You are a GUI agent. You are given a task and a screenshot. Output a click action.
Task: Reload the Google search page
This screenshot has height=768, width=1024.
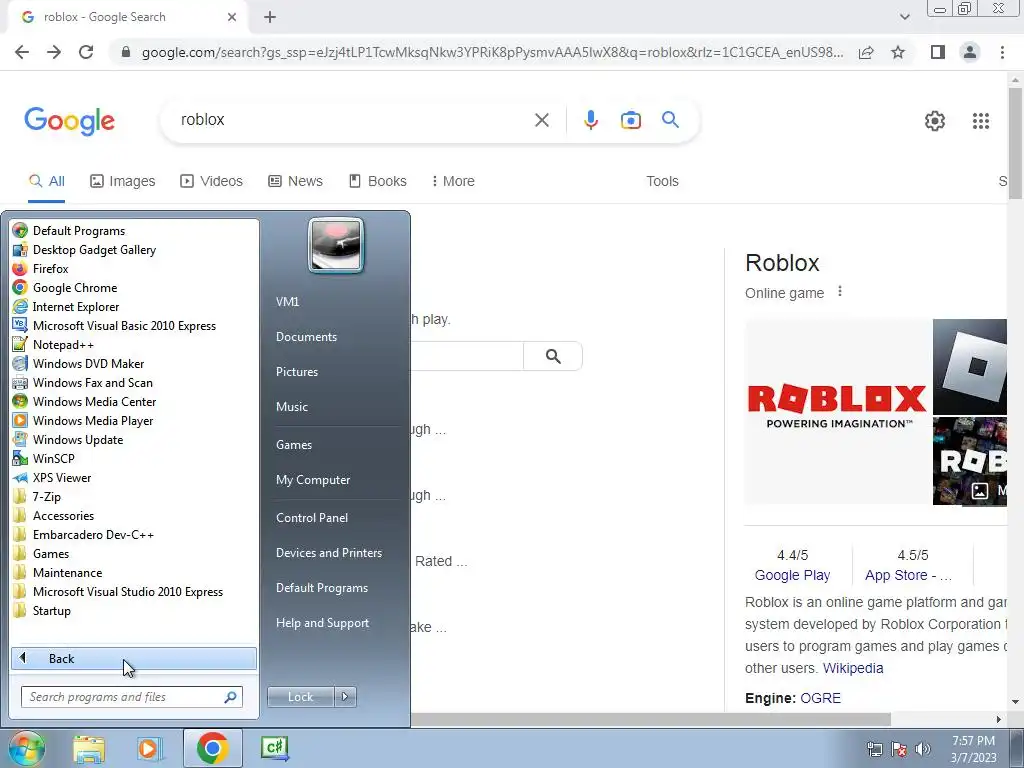tap(86, 52)
